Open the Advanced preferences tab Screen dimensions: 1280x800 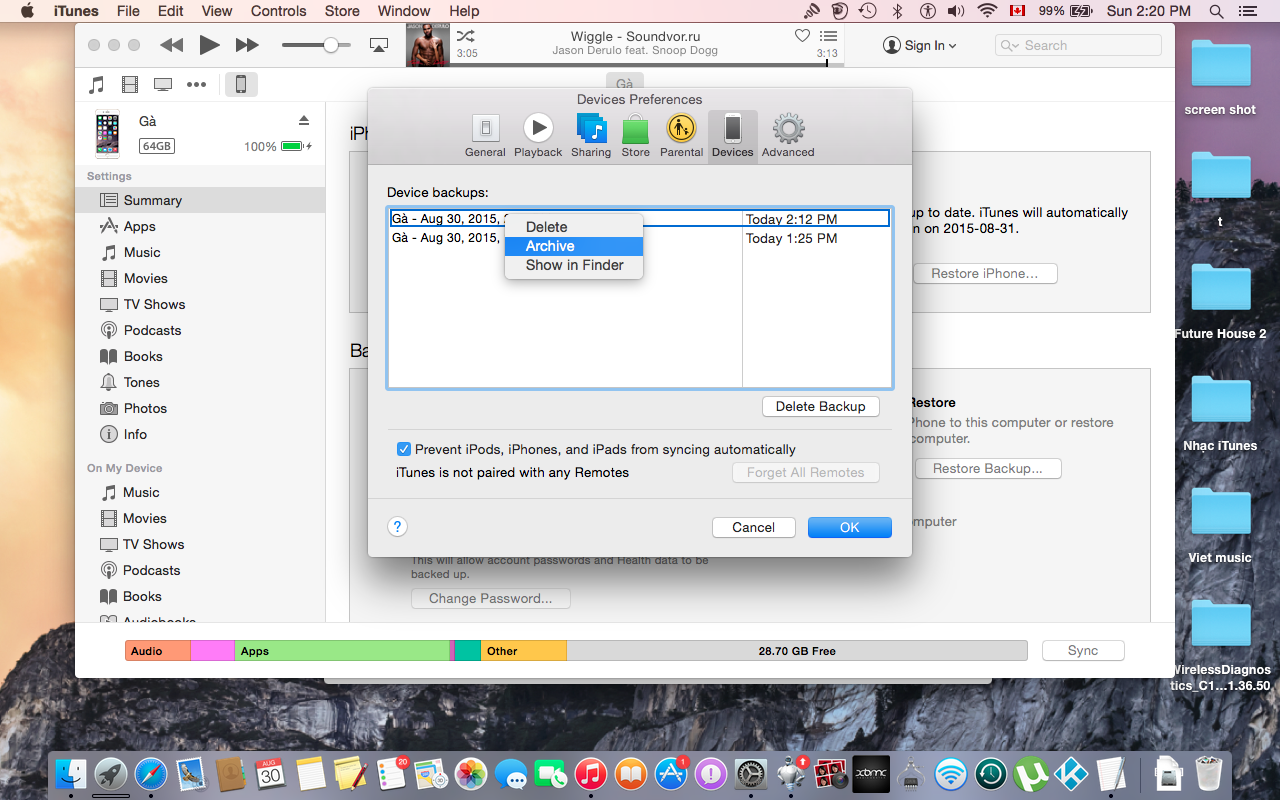pos(788,136)
